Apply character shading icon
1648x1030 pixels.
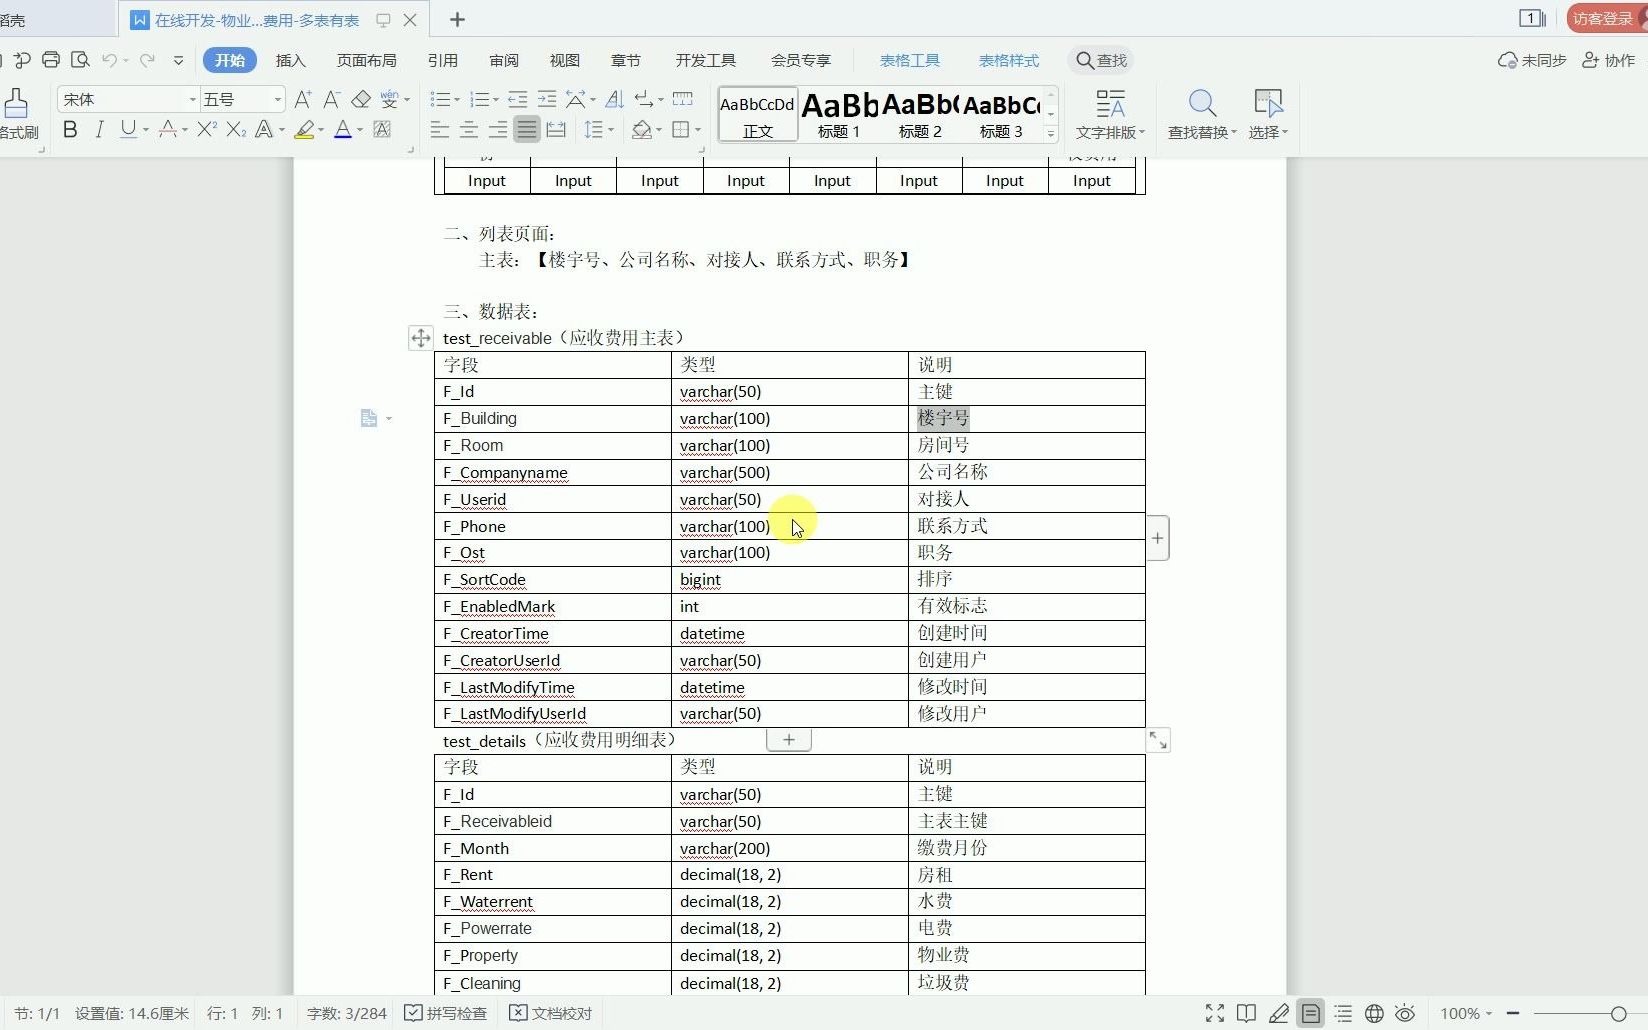tap(382, 129)
